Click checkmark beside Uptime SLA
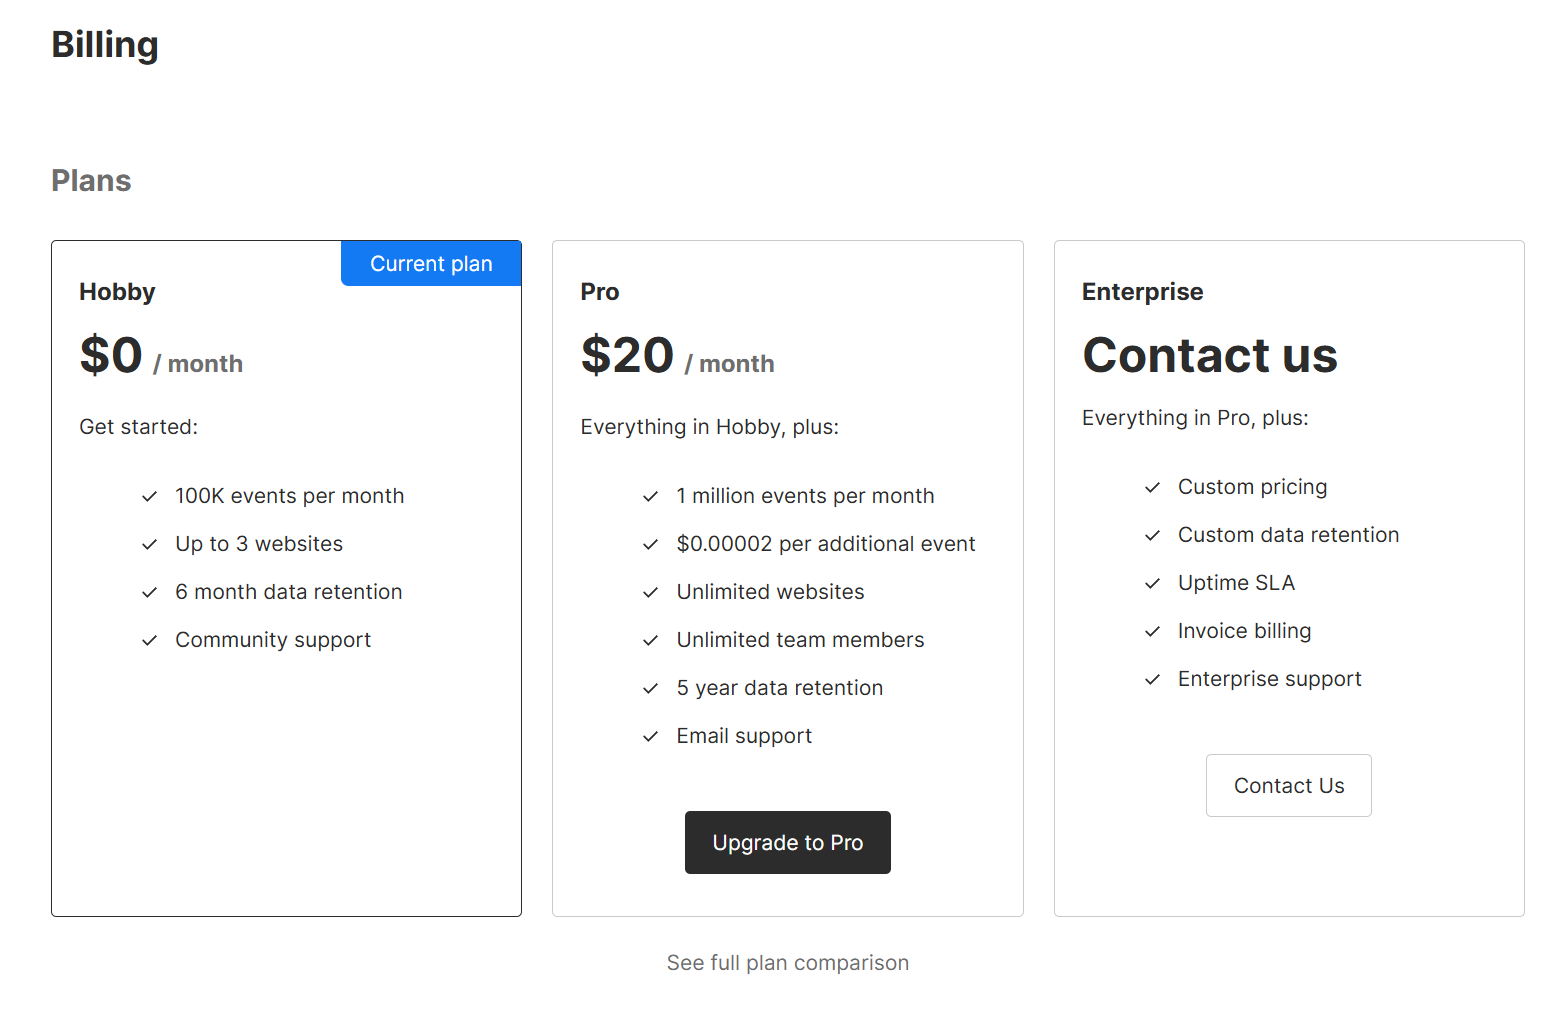Viewport: 1563px width, 1010px height. click(1153, 583)
